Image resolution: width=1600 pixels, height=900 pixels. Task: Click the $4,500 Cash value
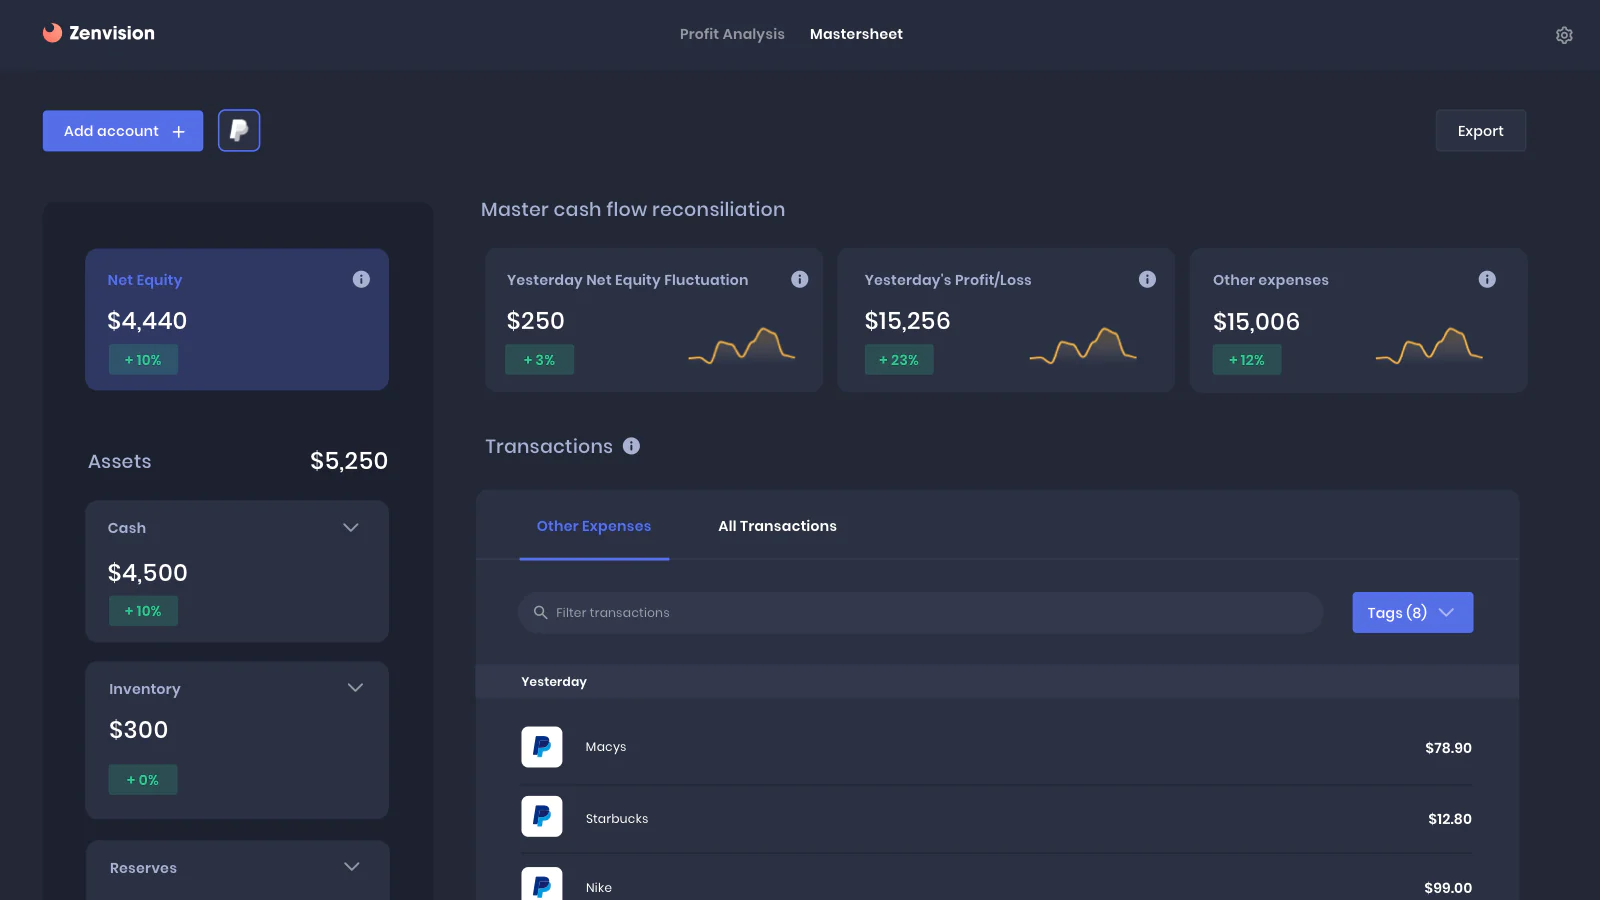tap(148, 573)
